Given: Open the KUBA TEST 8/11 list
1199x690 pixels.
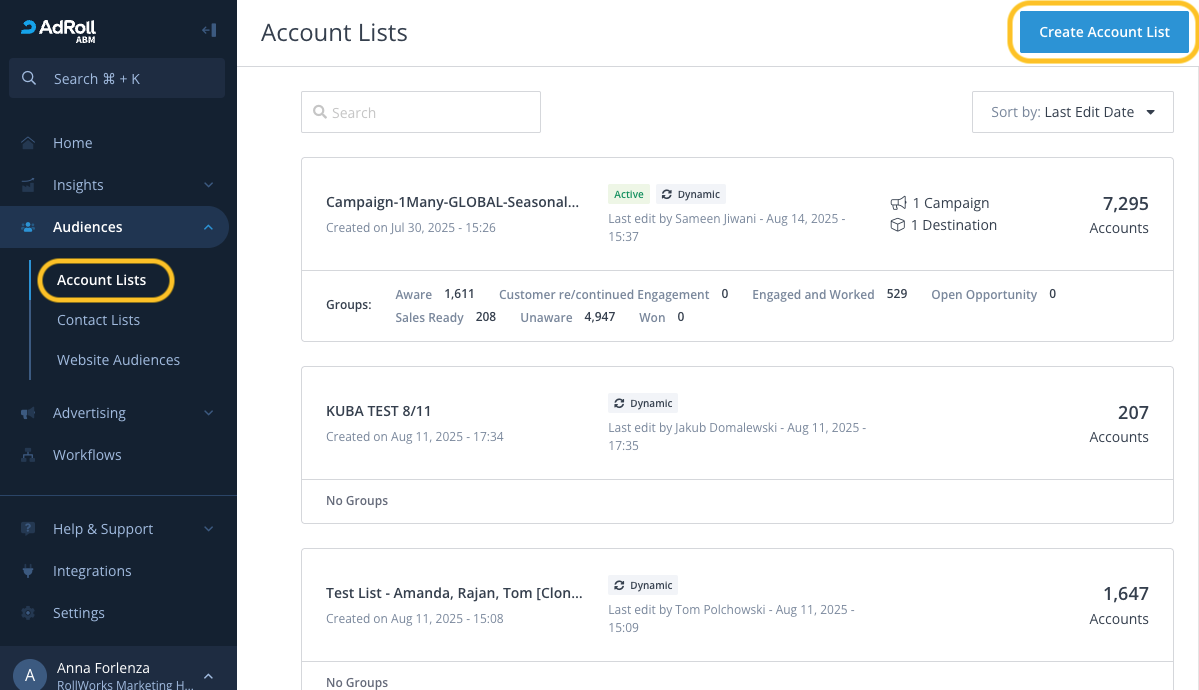Looking at the screenshot, I should click(x=378, y=411).
